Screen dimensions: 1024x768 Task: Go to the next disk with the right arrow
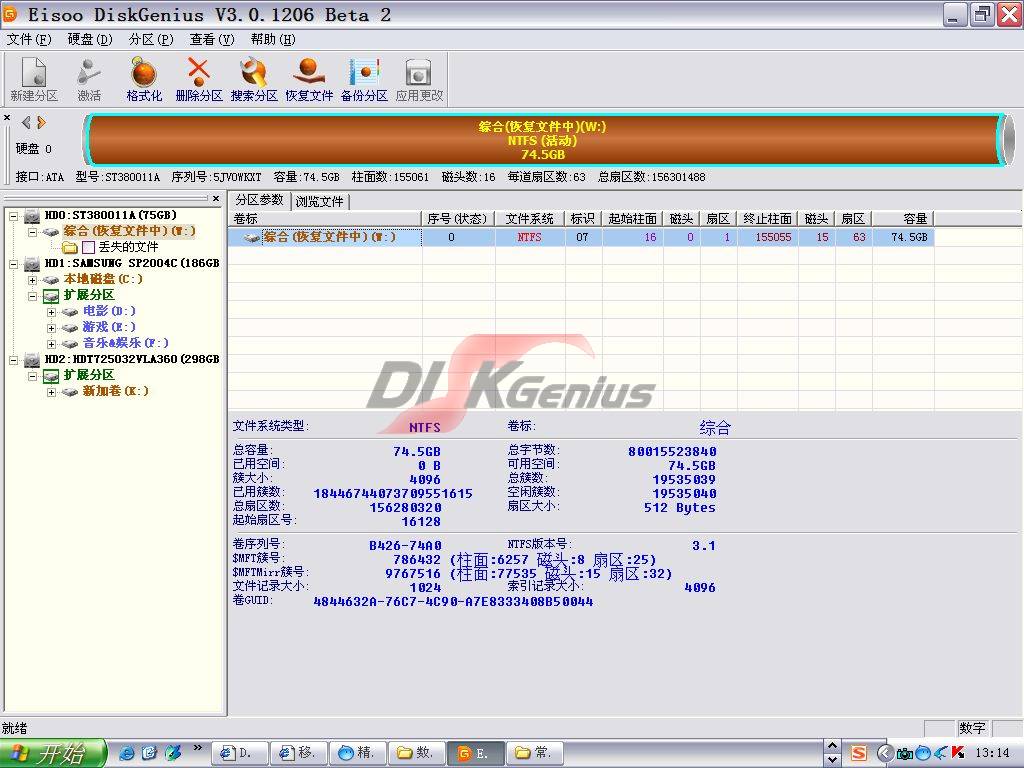tap(41, 122)
